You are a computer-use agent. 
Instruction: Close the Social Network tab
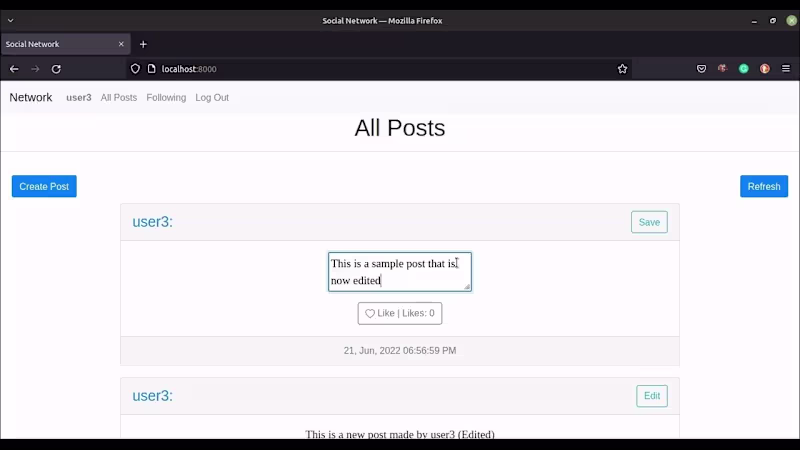pos(121,44)
